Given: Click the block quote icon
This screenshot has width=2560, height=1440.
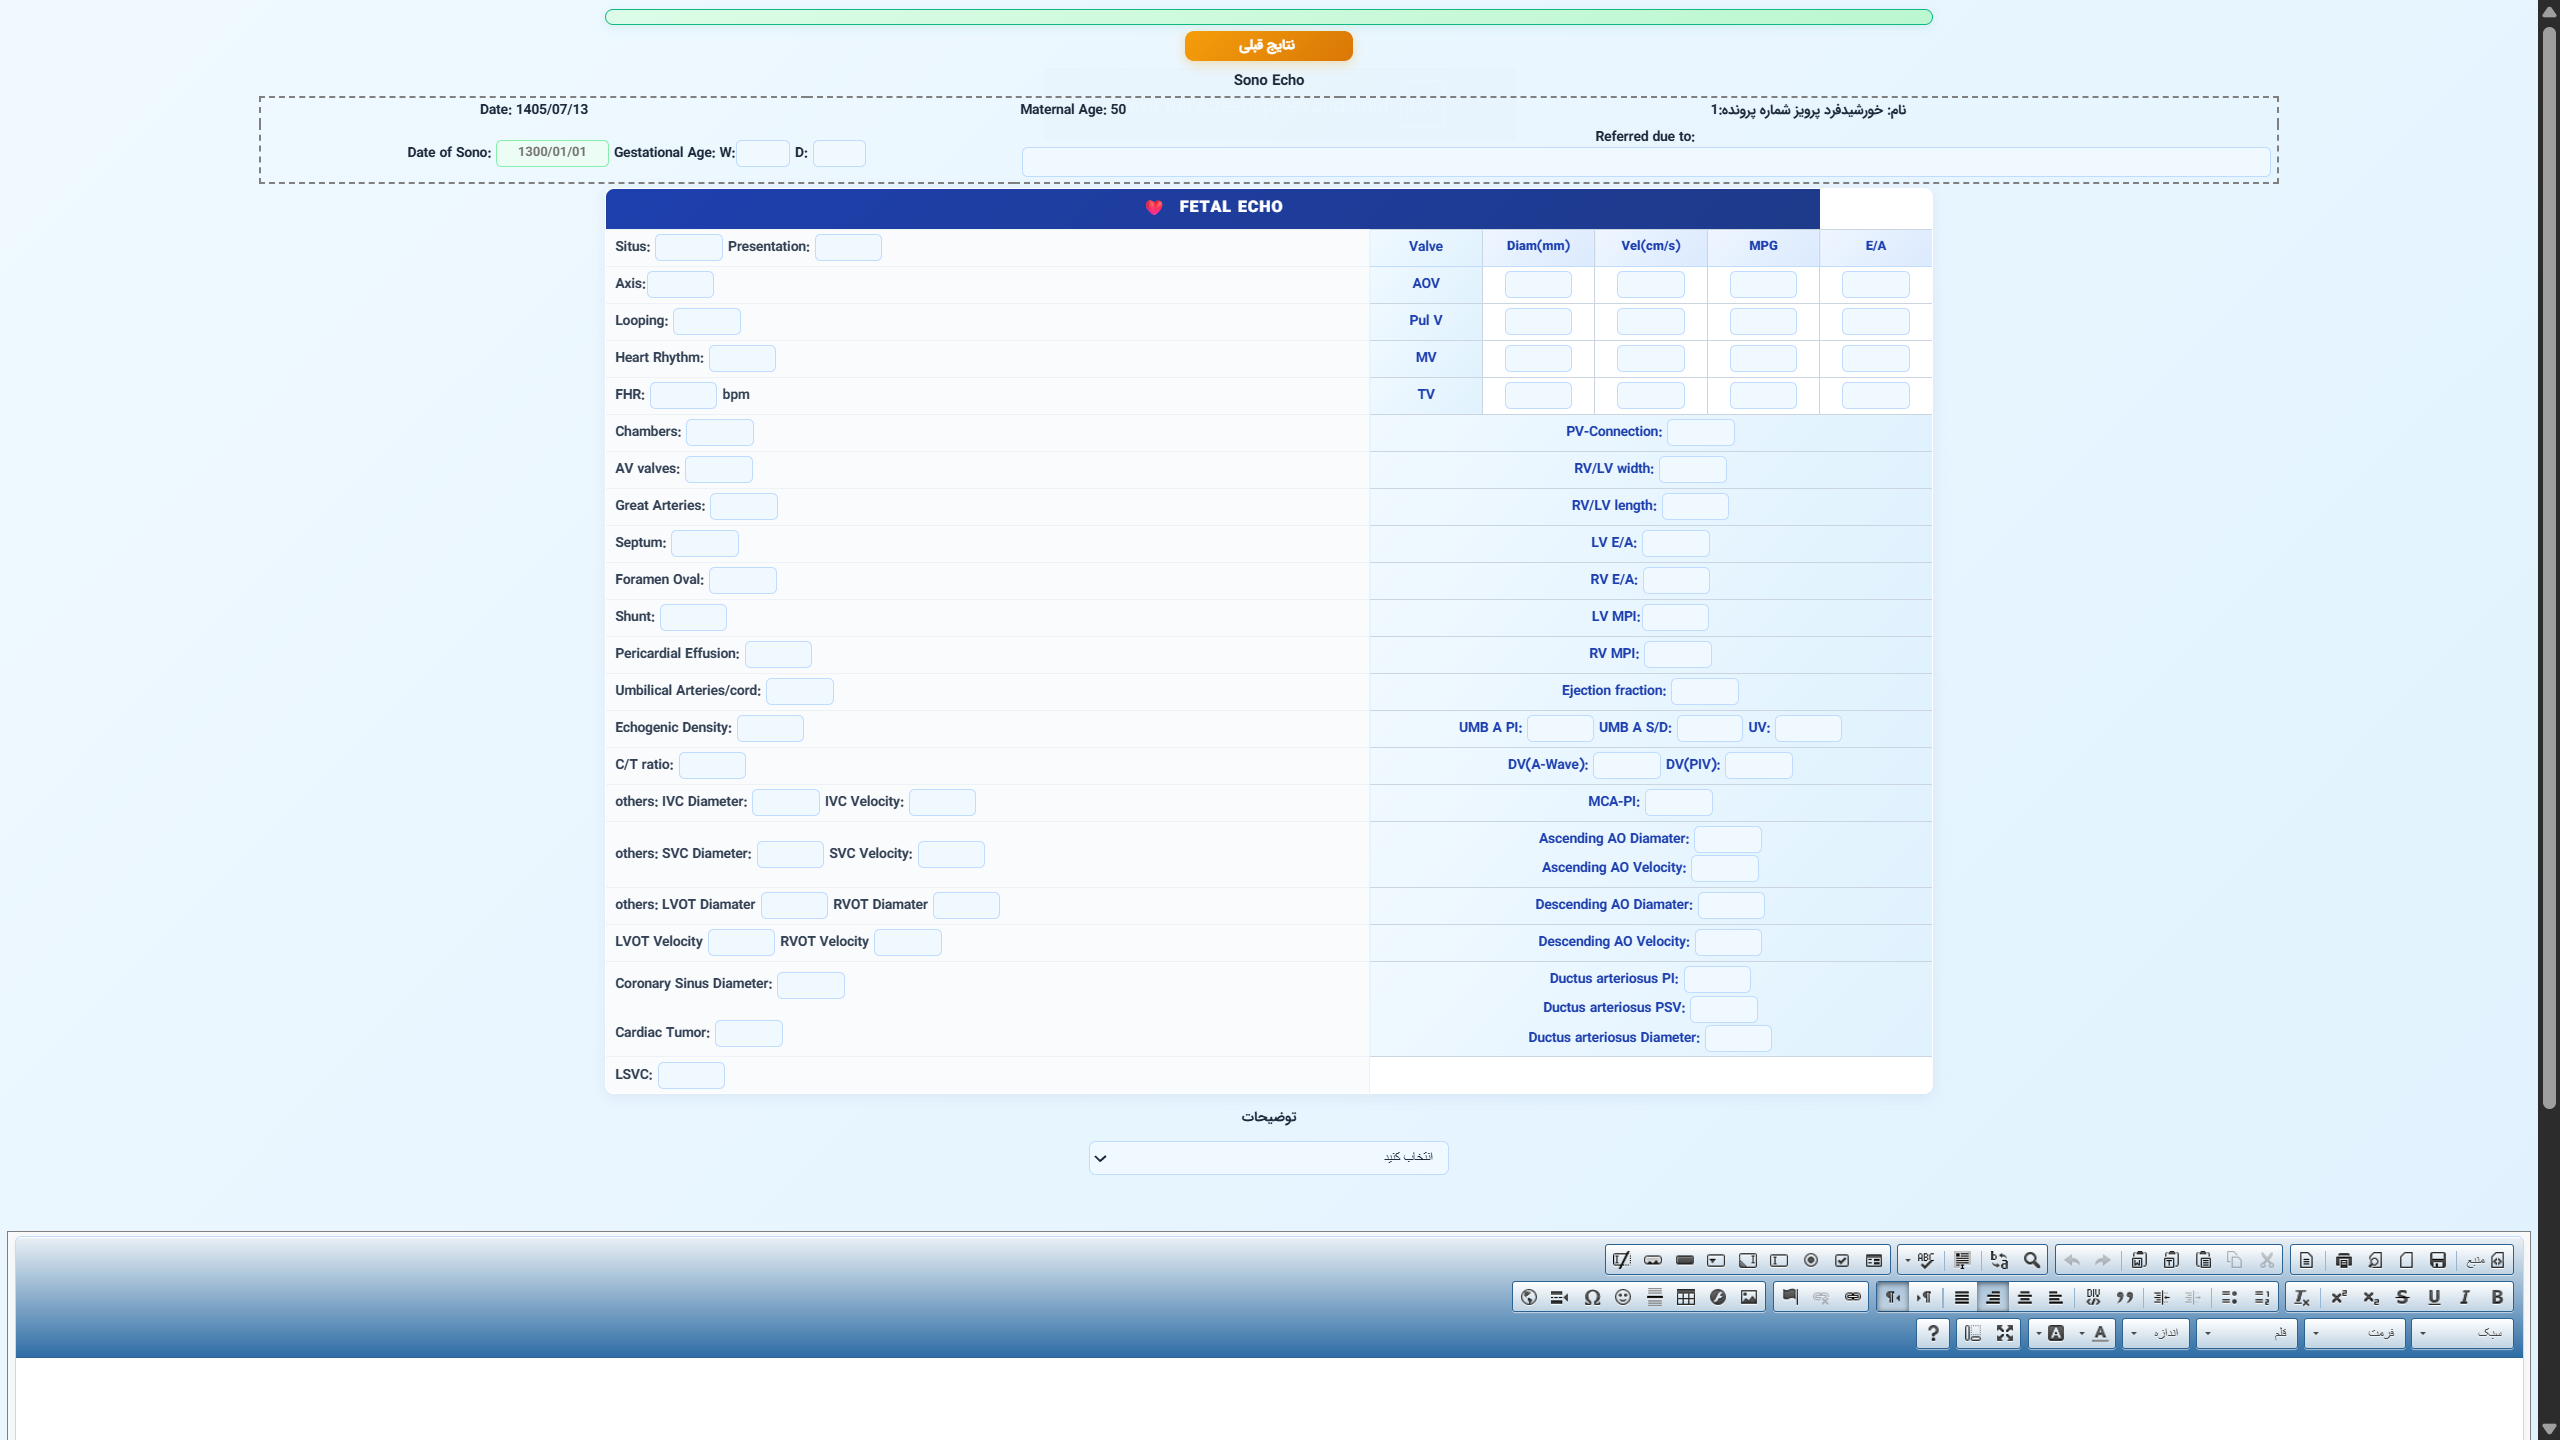Looking at the screenshot, I should [x=2125, y=1297].
